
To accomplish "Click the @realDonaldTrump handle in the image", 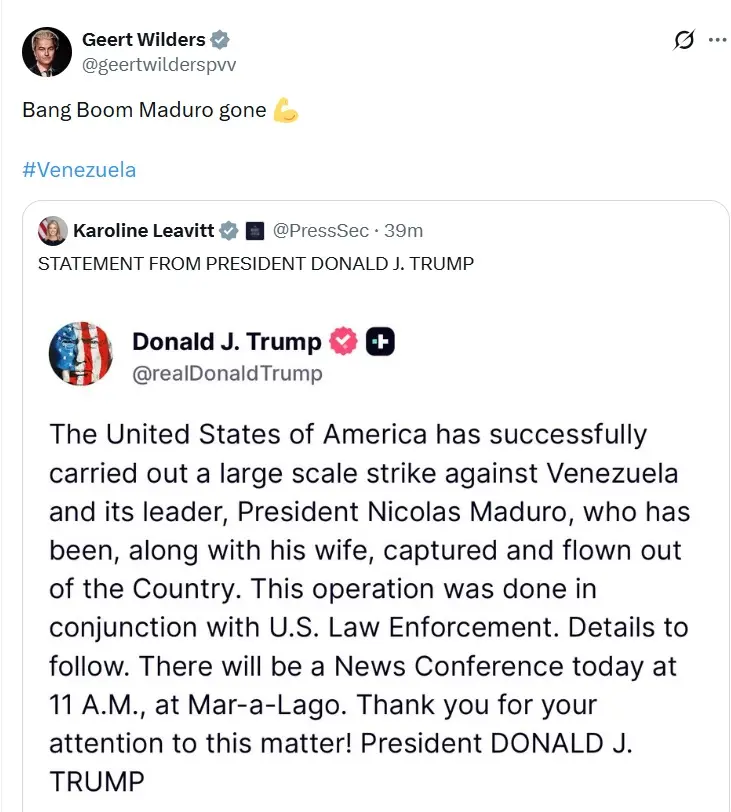I will 227,374.
